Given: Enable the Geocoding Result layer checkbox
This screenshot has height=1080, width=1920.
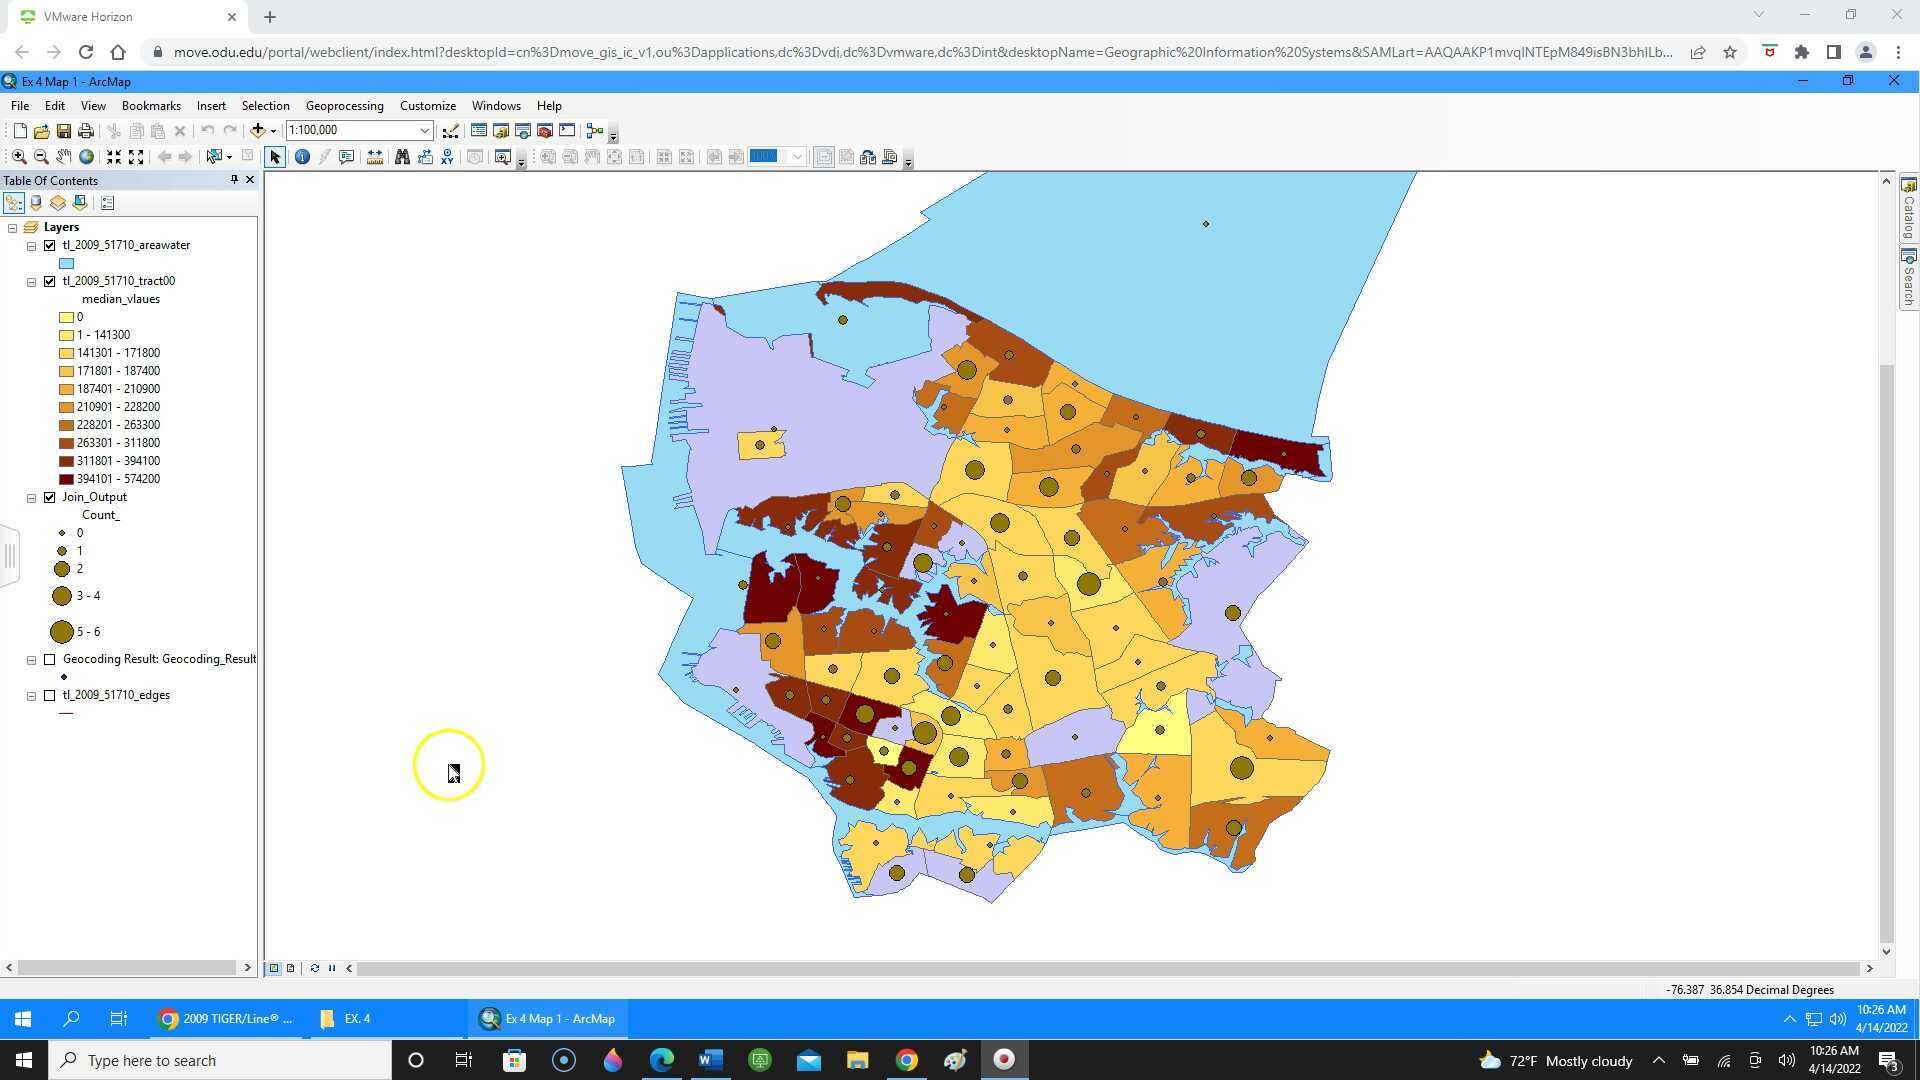Looking at the screenshot, I should click(50, 659).
